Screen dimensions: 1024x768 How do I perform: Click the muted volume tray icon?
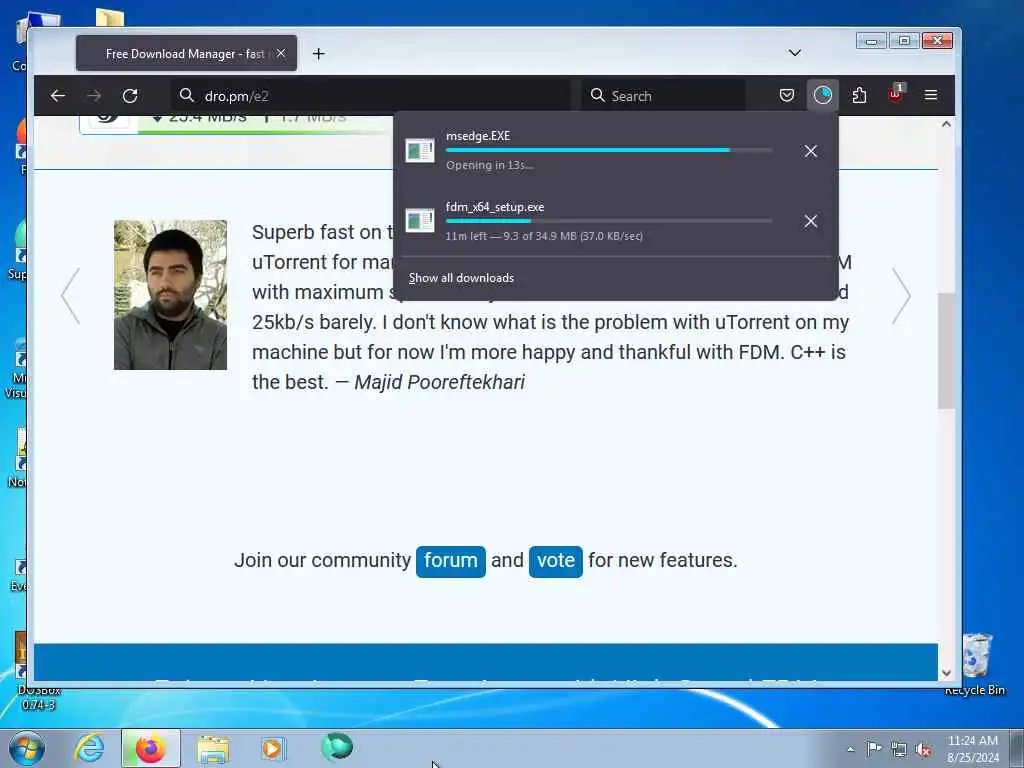click(x=923, y=749)
